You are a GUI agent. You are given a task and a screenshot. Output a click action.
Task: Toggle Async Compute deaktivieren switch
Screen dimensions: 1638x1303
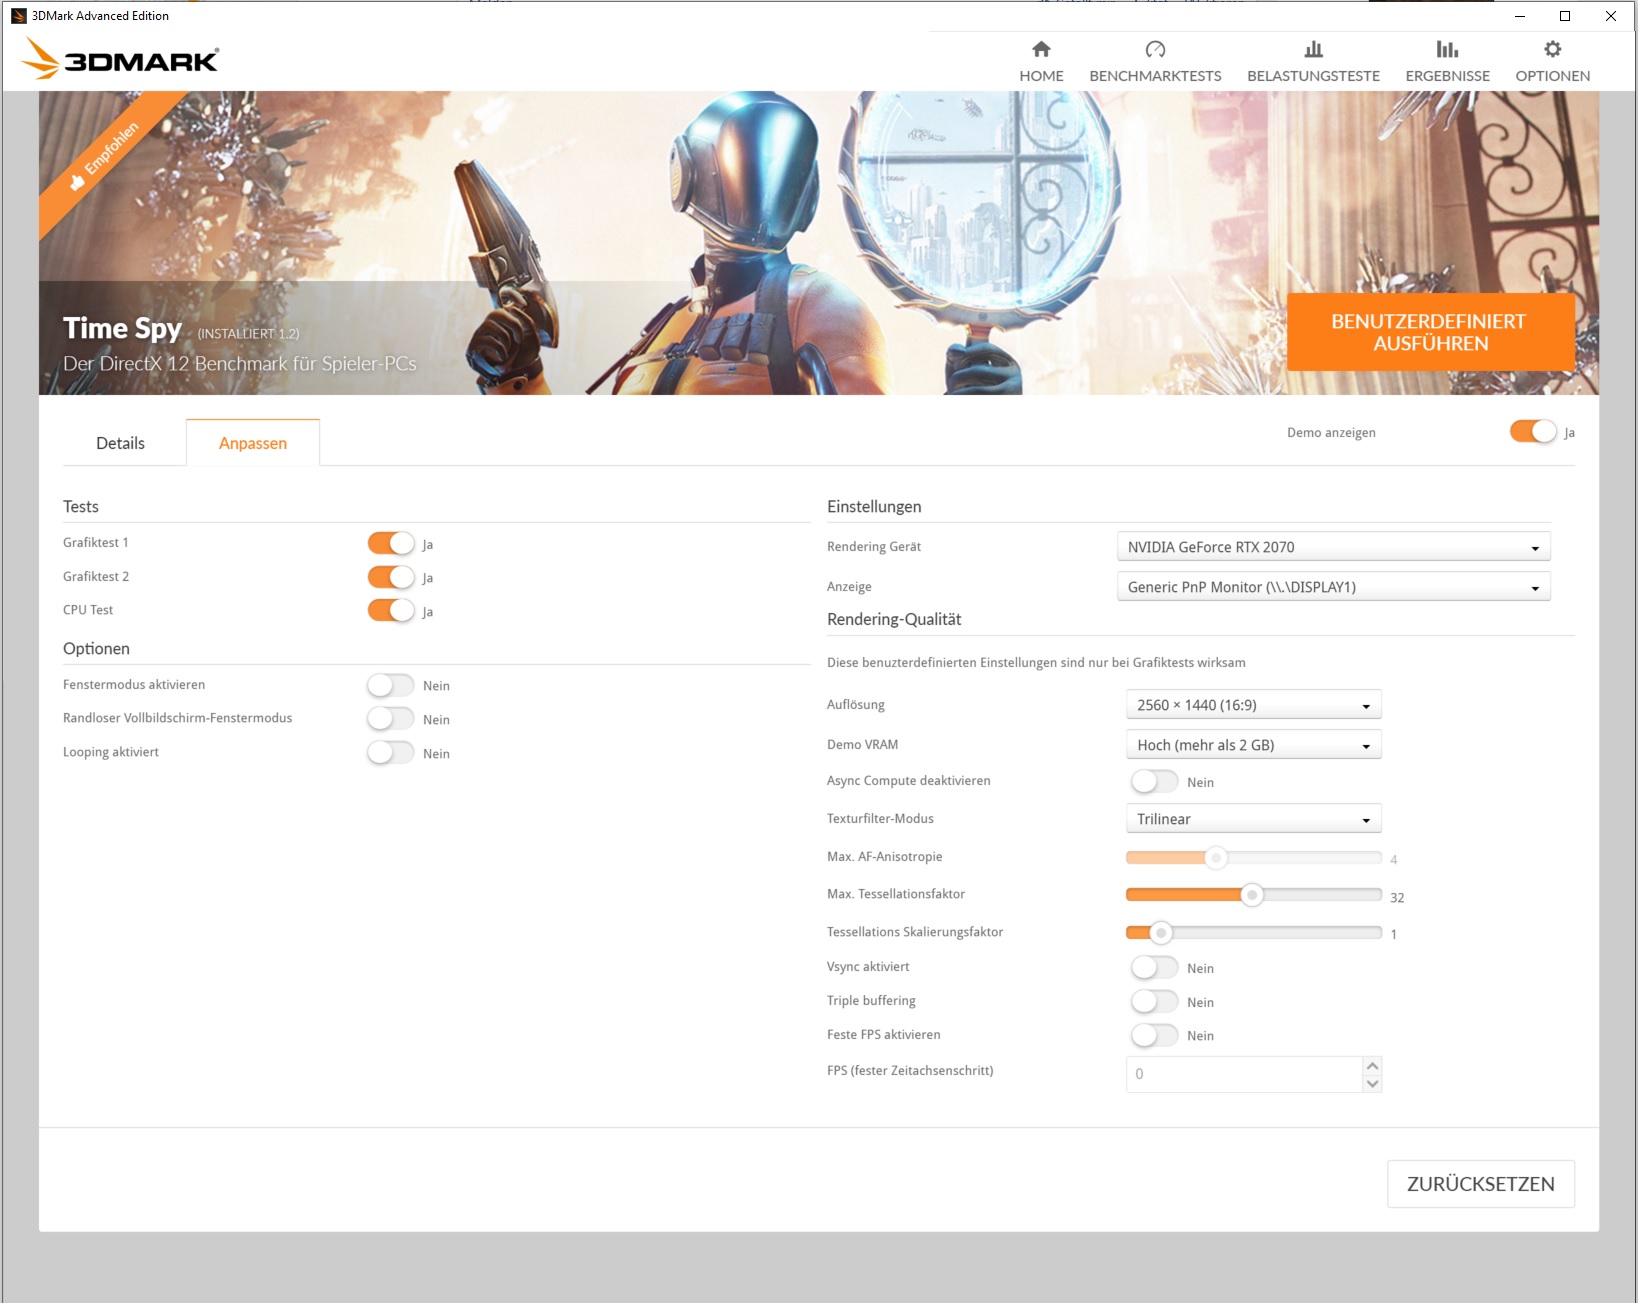pyautogui.click(x=1155, y=781)
